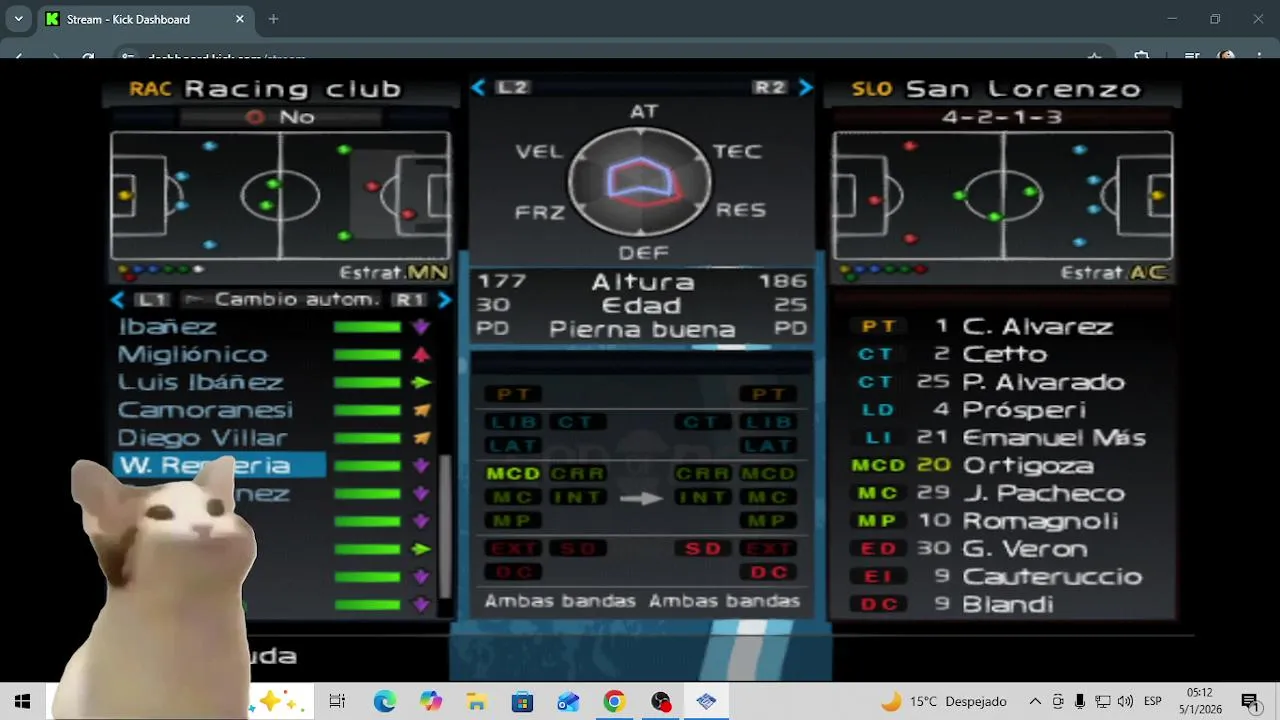
Task: Click the EI badge beside Cauteruccio
Action: pos(877,577)
